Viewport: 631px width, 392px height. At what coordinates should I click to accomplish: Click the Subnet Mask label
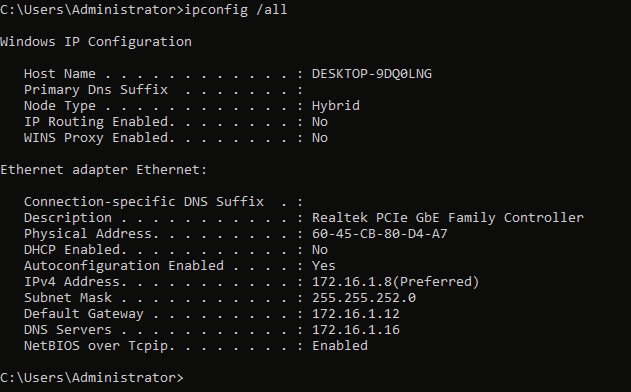(x=68, y=298)
